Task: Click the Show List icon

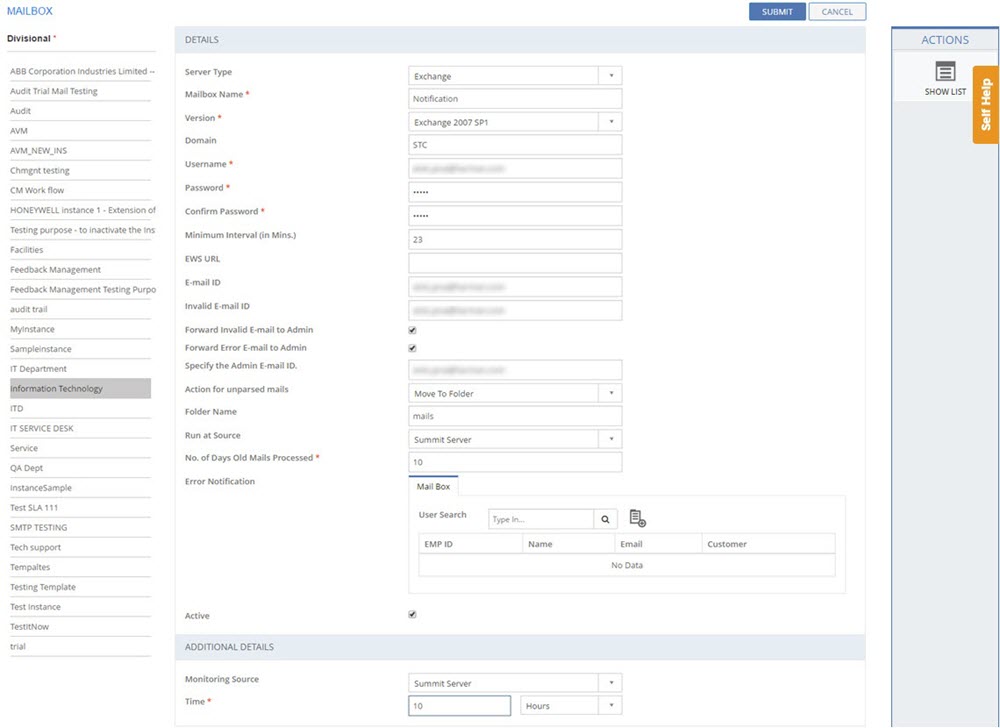Action: click(x=945, y=72)
